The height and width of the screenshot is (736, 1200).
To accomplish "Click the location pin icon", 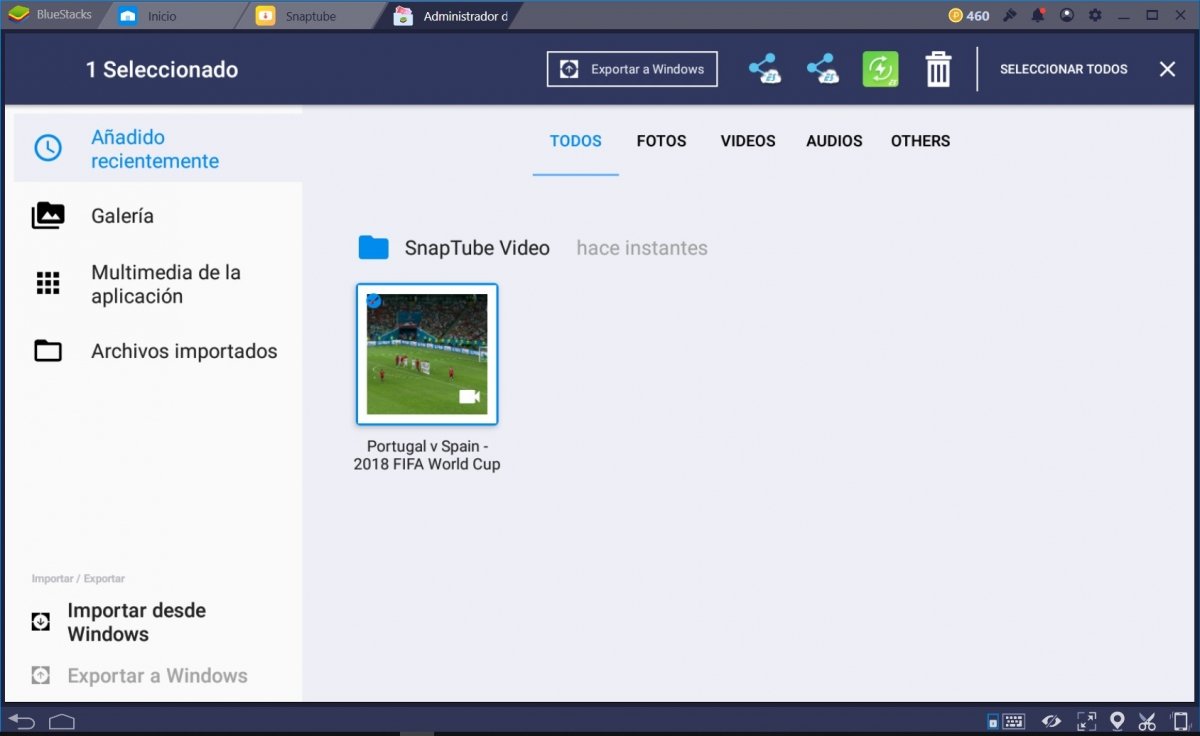I will coord(1117,721).
